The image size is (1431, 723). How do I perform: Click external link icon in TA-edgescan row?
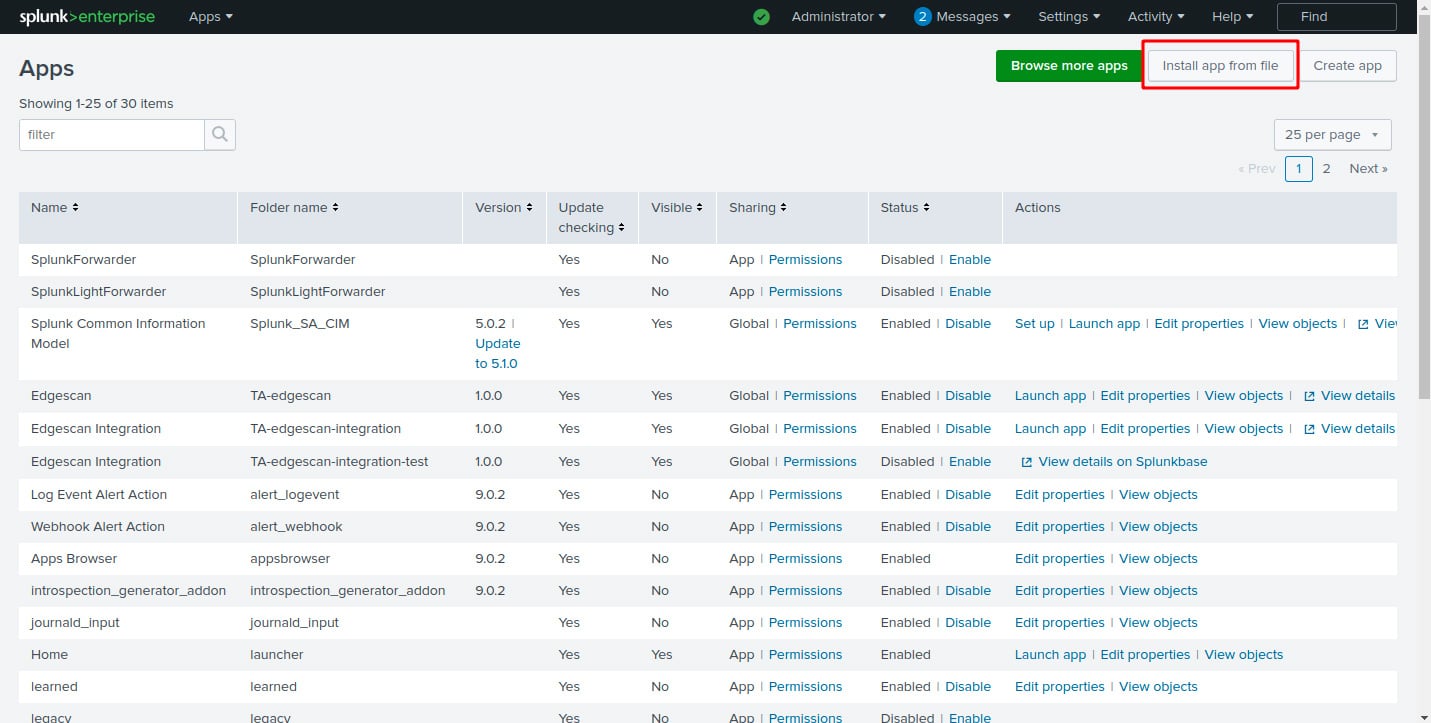(1309, 396)
